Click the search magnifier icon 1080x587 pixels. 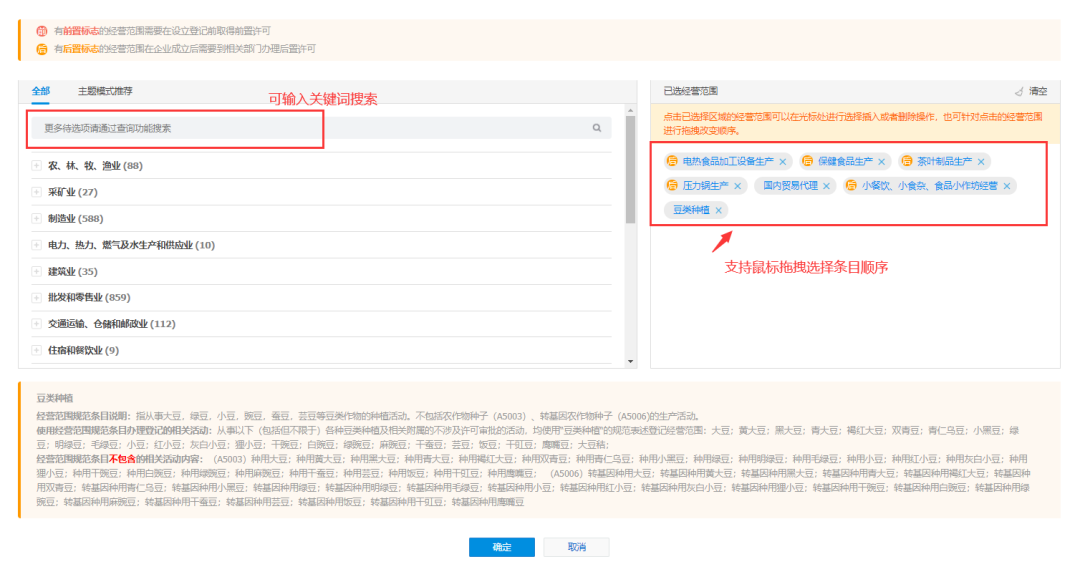click(596, 128)
